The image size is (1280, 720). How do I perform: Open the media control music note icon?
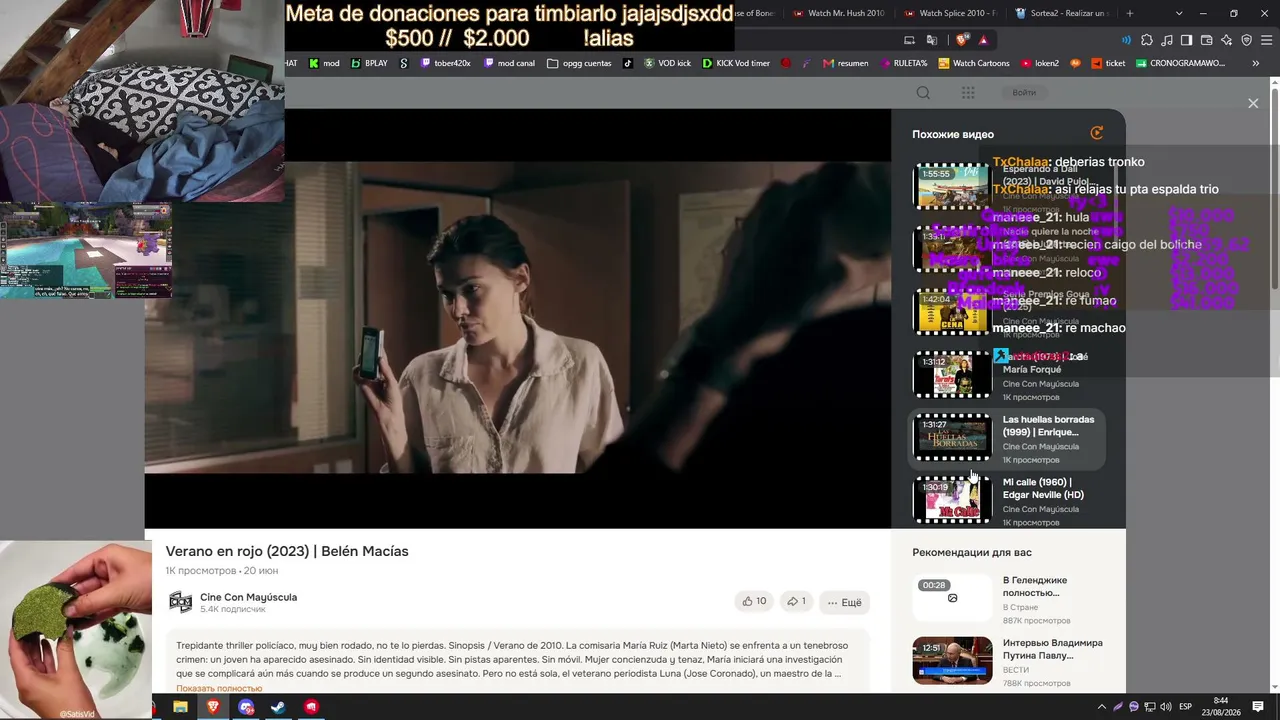coord(1167,40)
